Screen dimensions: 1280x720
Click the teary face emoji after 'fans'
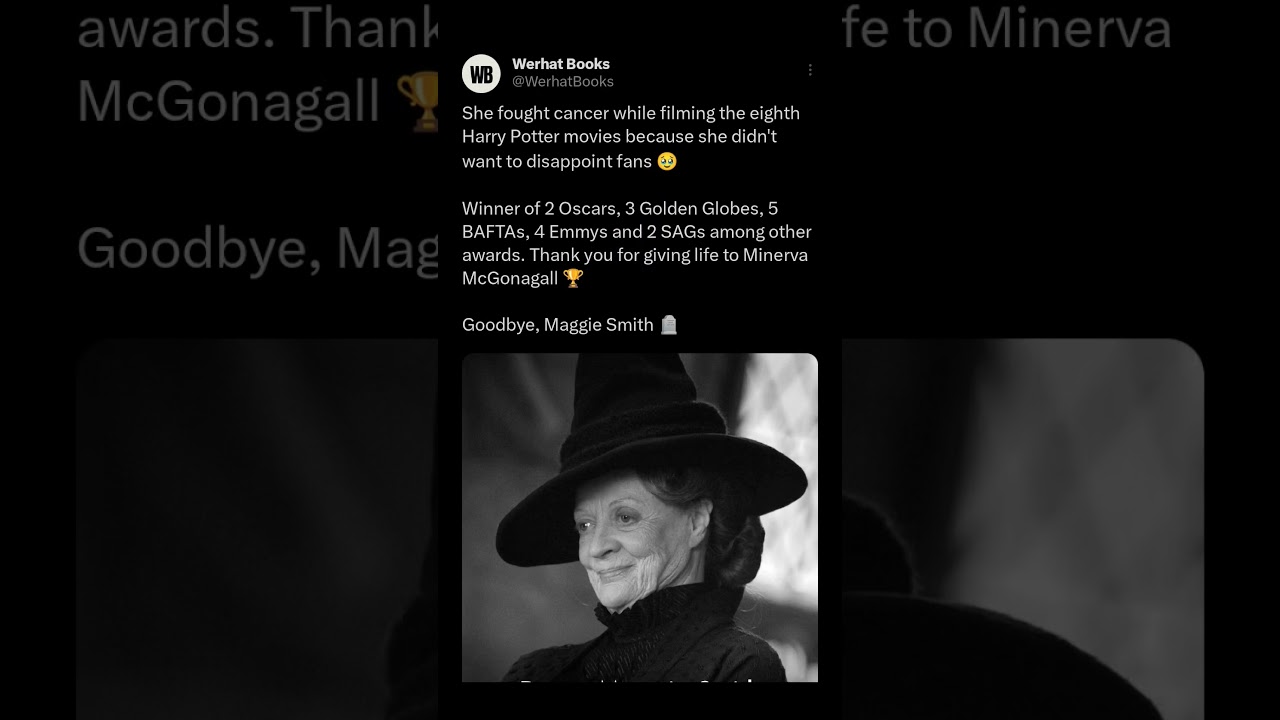[667, 161]
